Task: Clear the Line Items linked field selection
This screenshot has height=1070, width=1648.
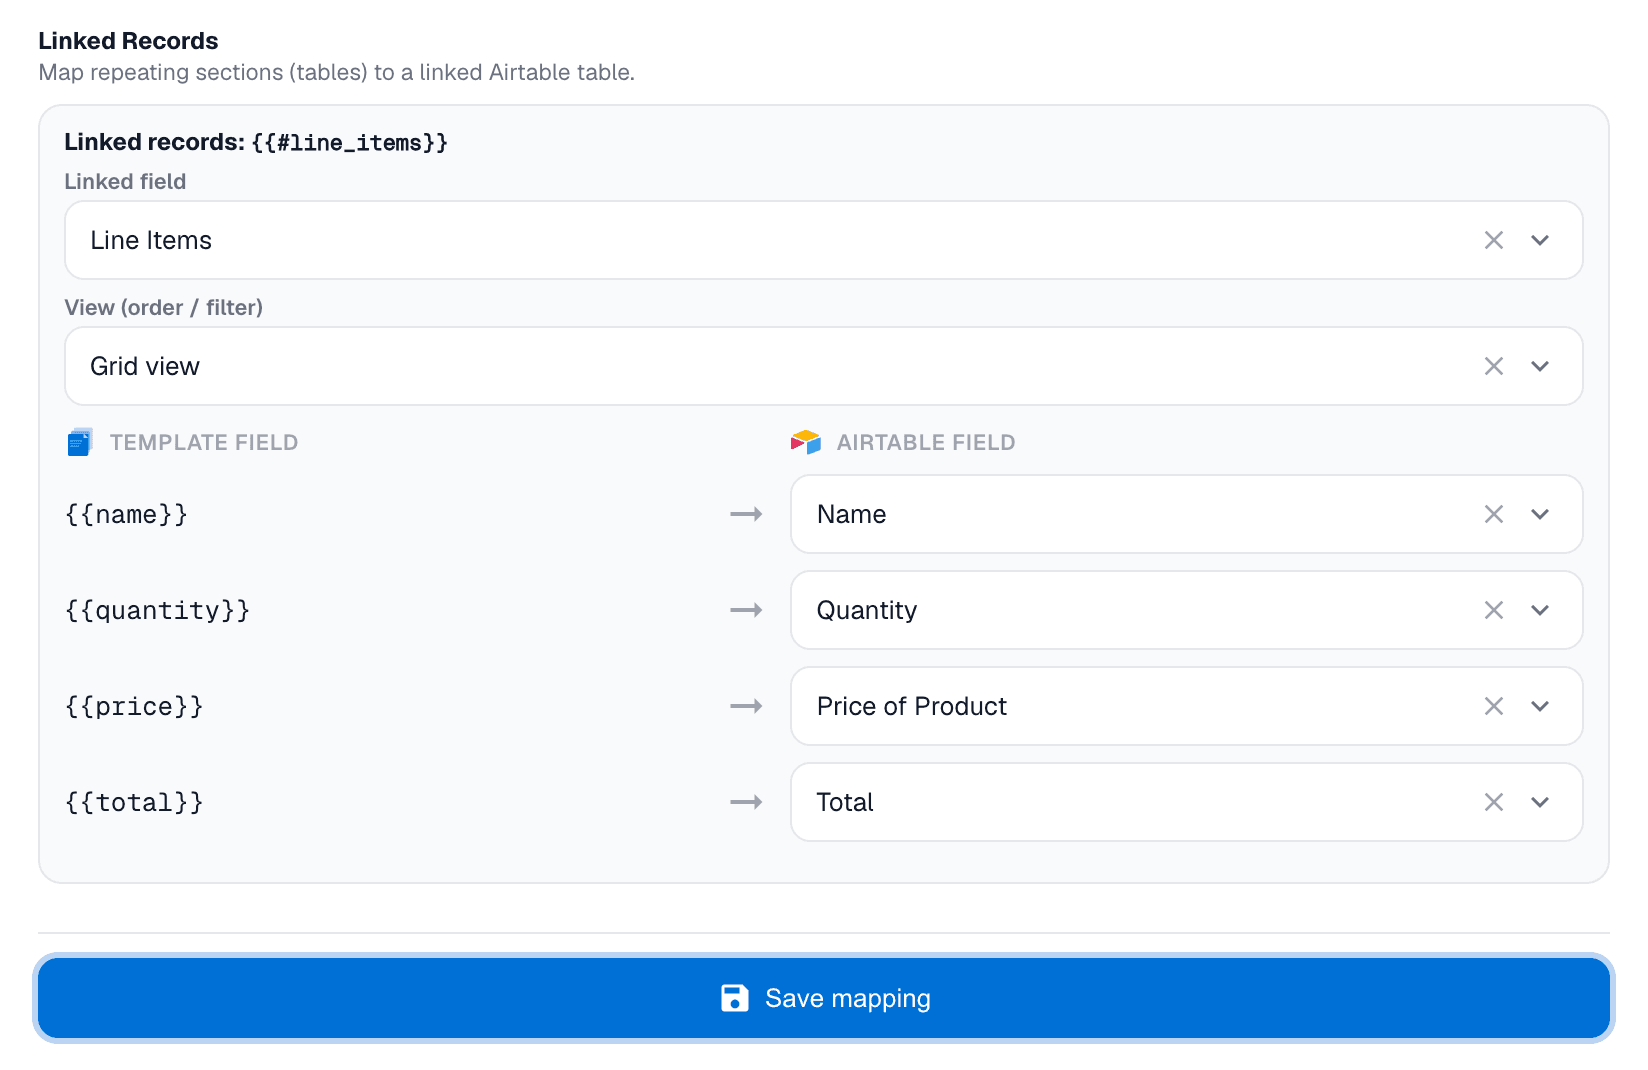Action: pyautogui.click(x=1494, y=240)
